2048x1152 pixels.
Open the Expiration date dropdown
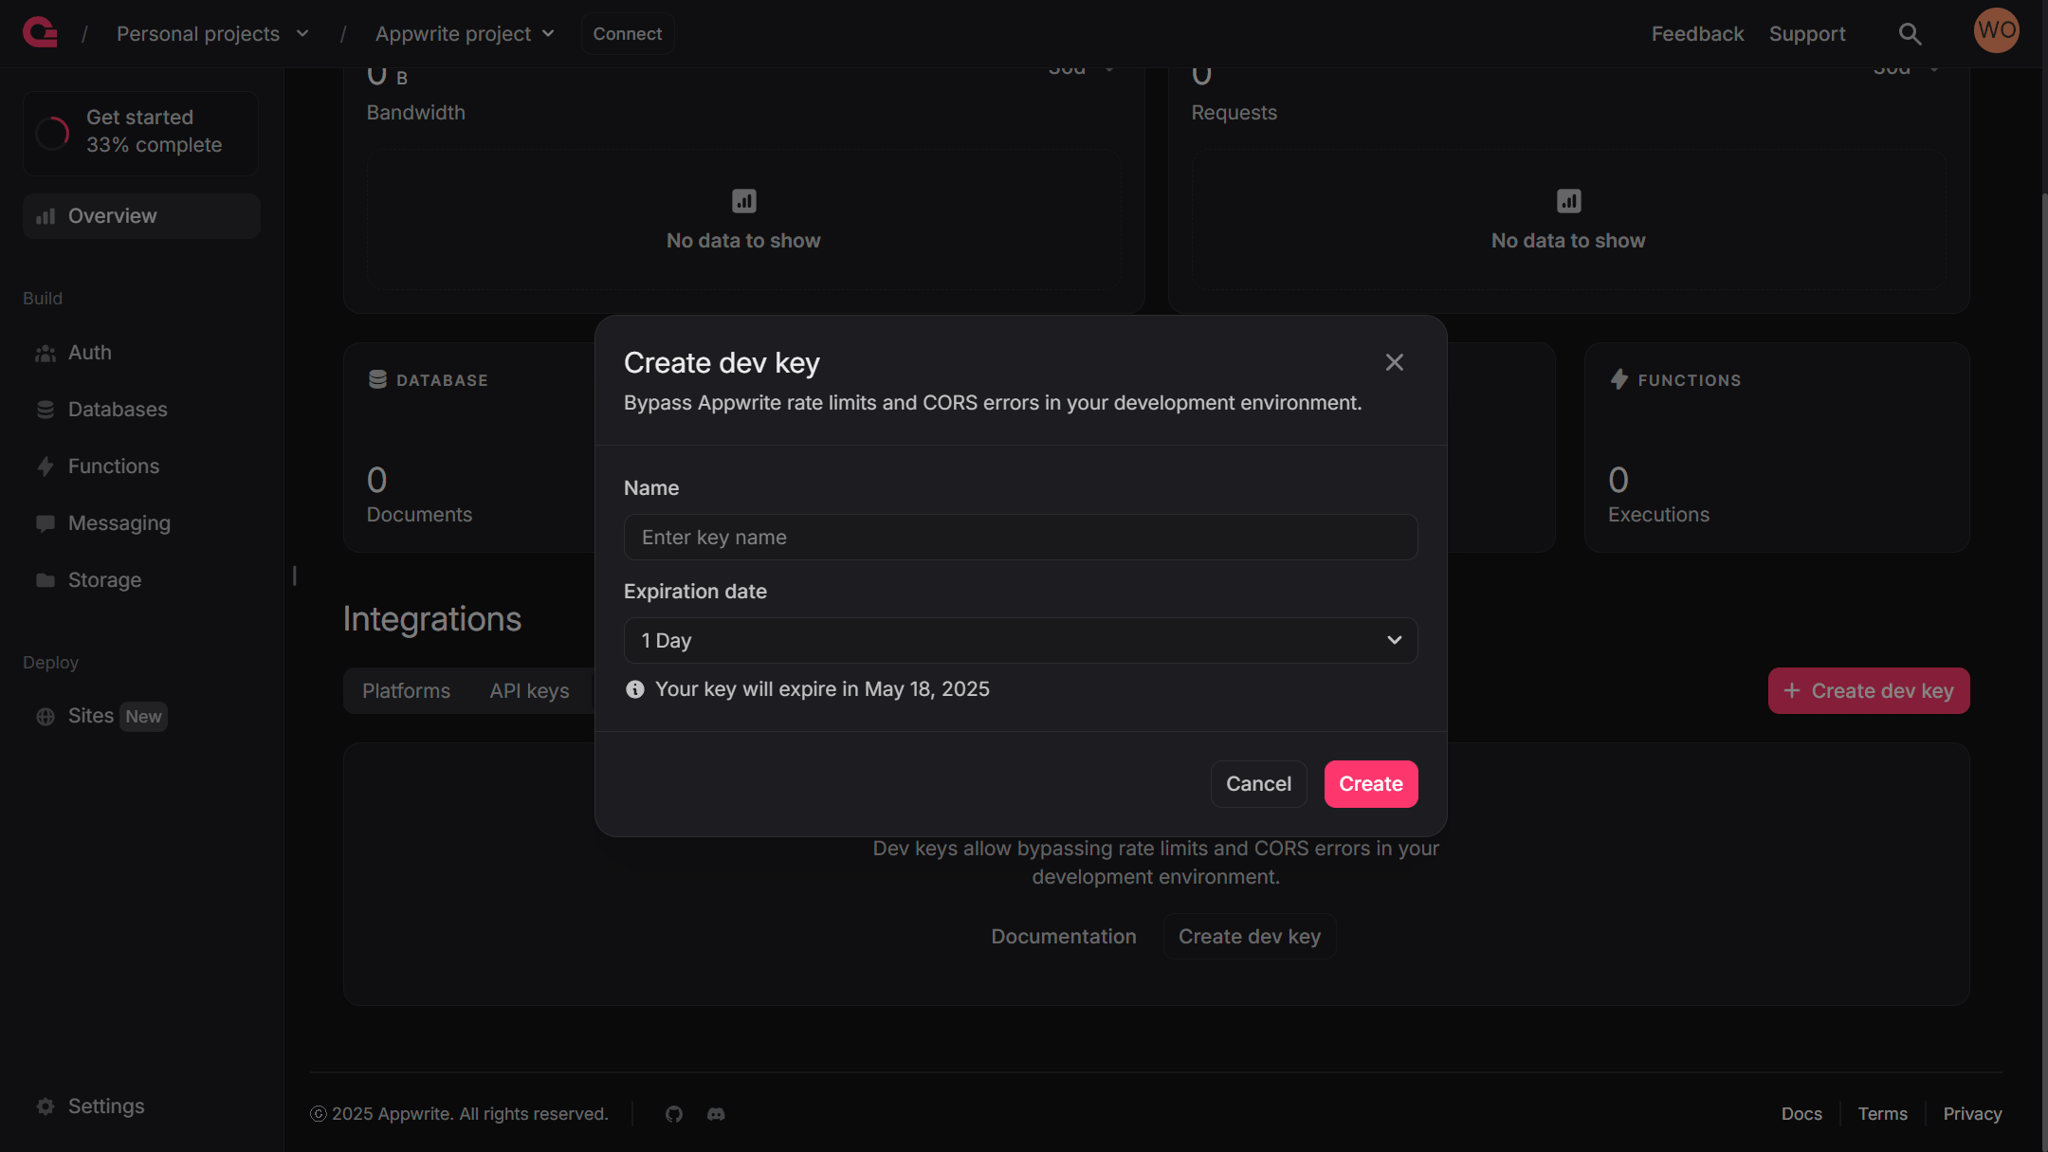[1020, 640]
